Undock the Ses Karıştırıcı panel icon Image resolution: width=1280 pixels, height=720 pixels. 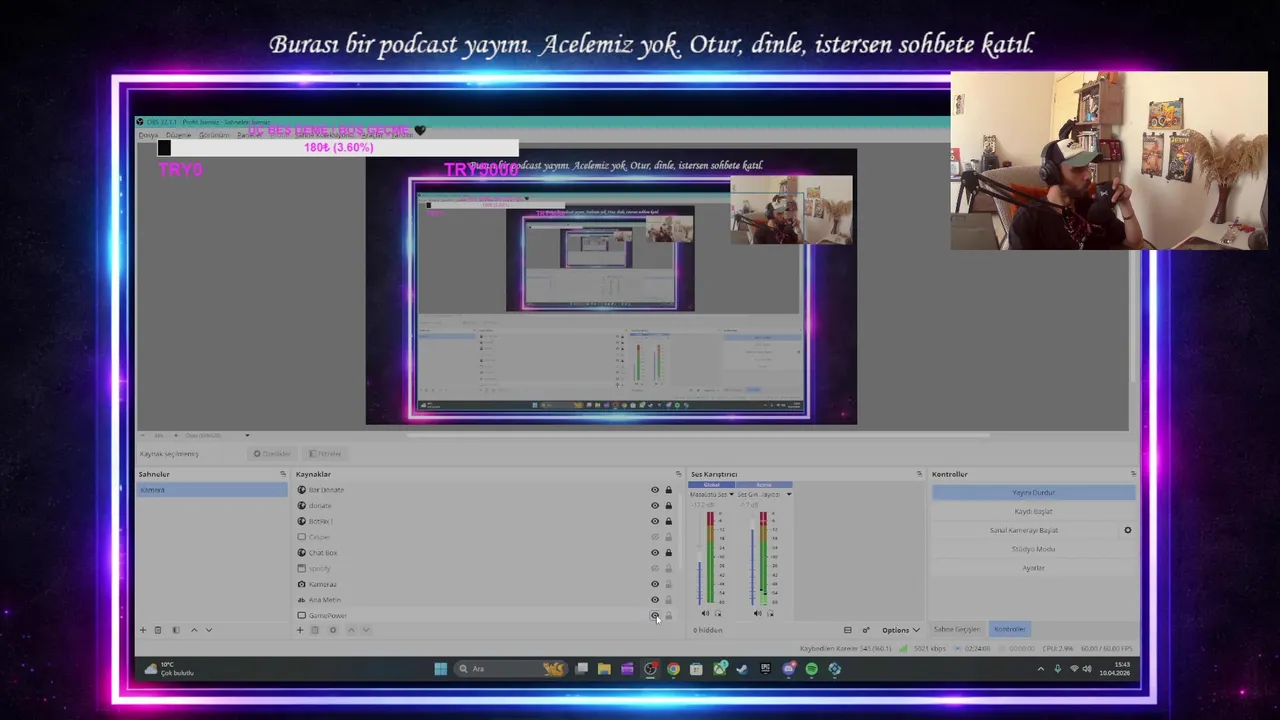point(919,474)
